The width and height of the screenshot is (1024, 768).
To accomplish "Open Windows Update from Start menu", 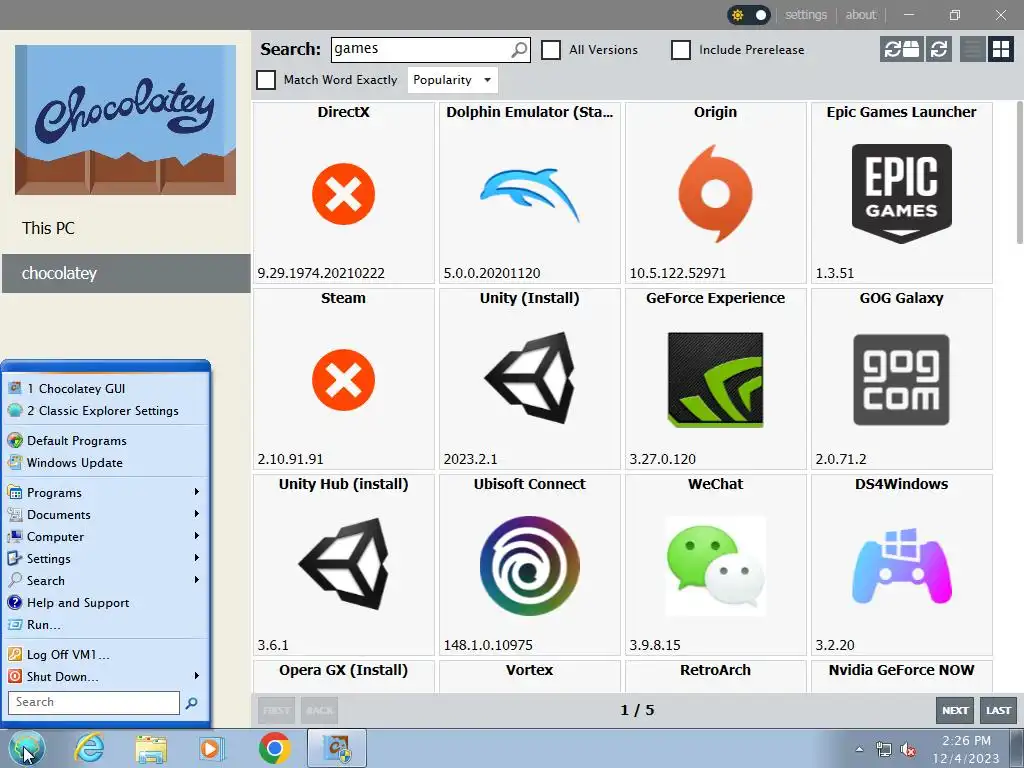I will click(105, 462).
